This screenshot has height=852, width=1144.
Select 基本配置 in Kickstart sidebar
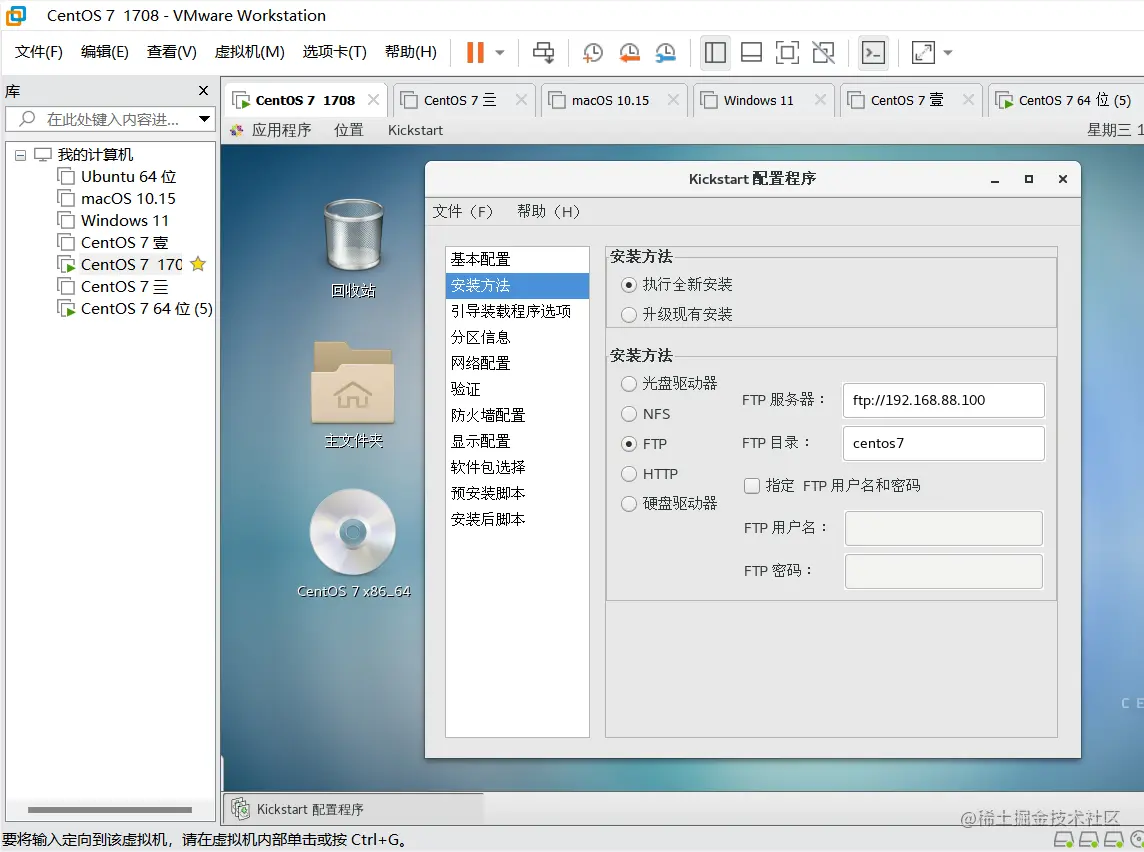tap(517, 259)
